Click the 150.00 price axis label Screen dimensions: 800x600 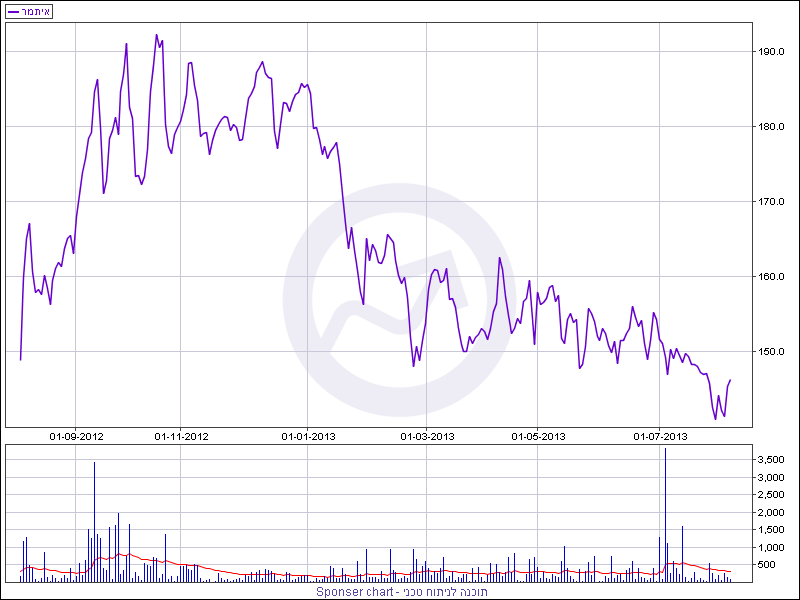[771, 352]
